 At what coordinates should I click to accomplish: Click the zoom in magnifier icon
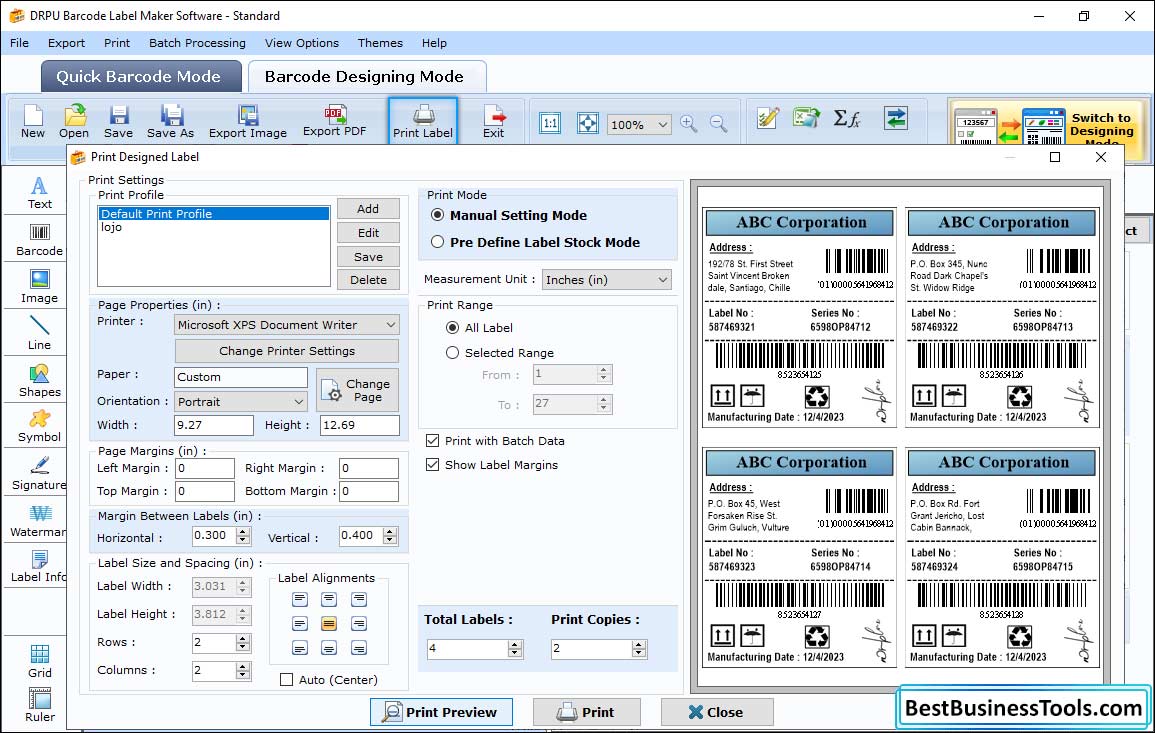coord(689,123)
